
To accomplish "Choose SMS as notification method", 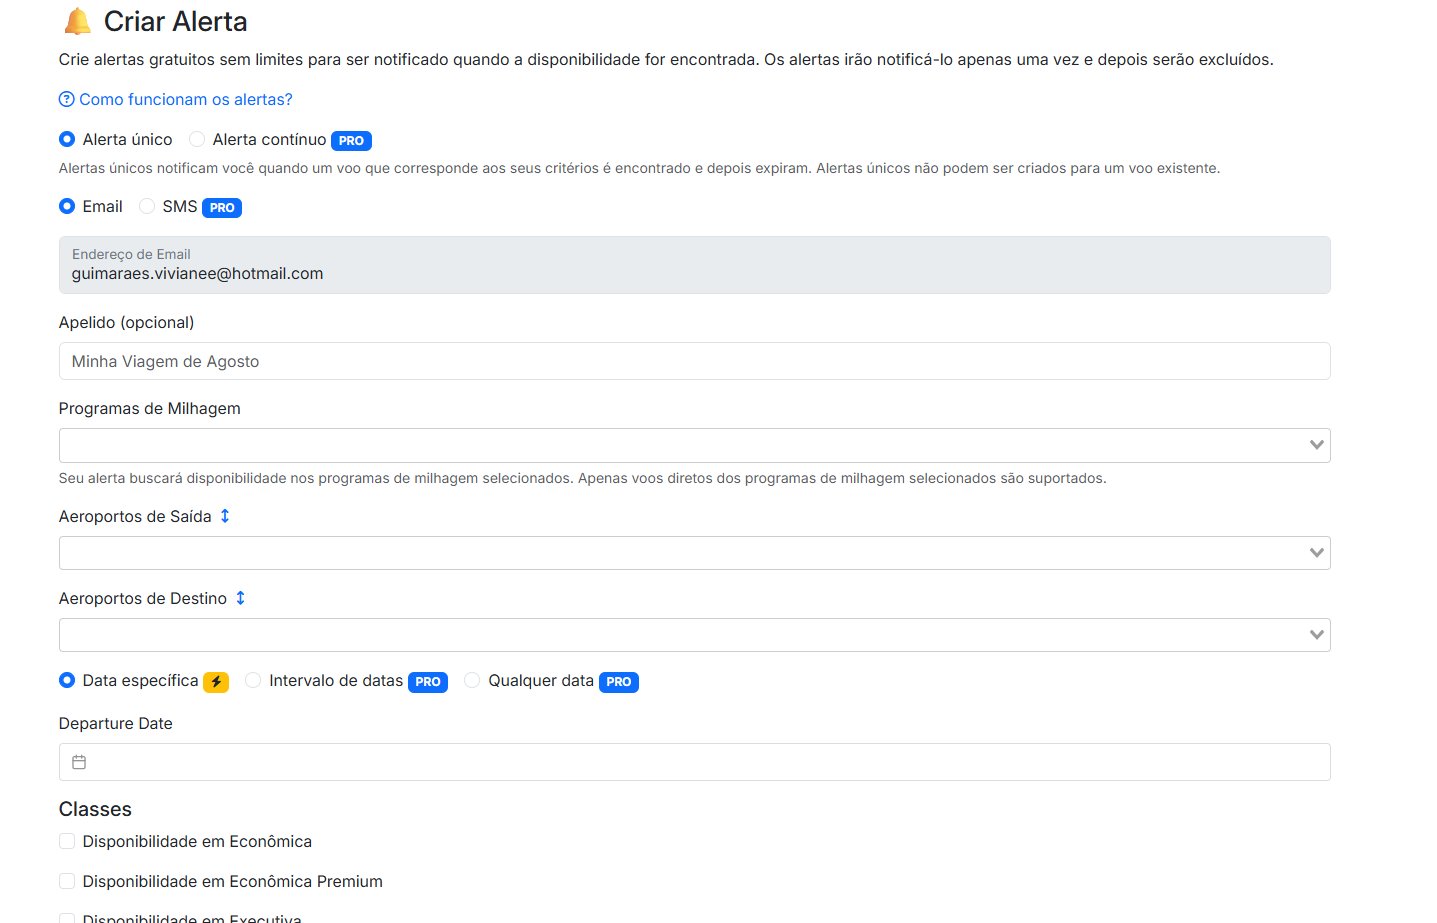I will pyautogui.click(x=147, y=206).
